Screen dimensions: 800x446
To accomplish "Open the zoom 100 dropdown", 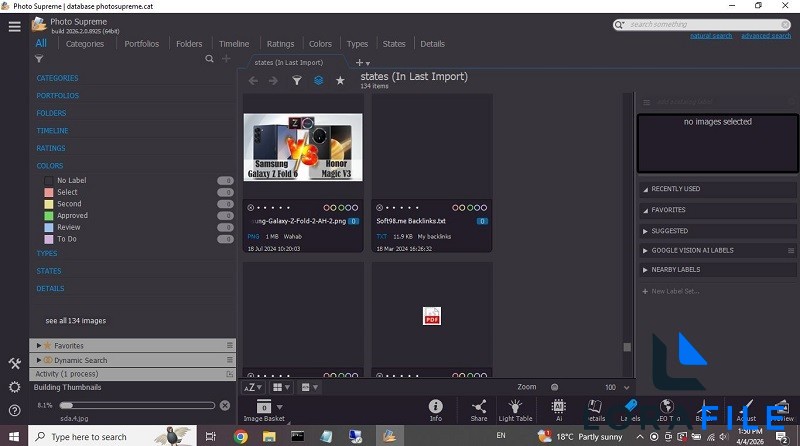I will (627, 387).
